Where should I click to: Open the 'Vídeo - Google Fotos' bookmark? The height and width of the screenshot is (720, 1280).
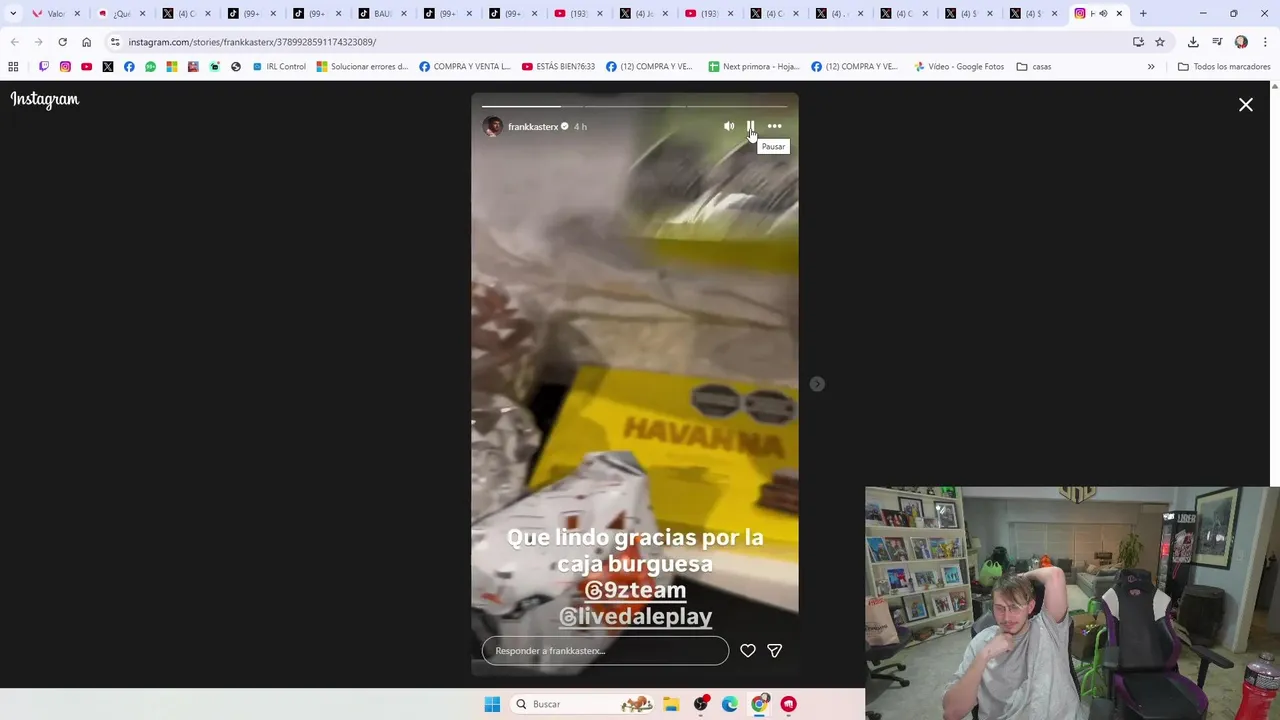pyautogui.click(x=959, y=67)
